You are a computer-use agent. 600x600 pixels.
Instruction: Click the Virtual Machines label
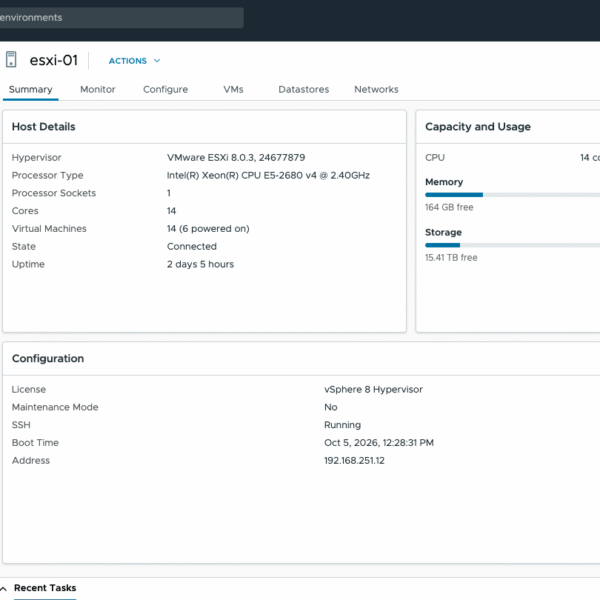coord(49,229)
